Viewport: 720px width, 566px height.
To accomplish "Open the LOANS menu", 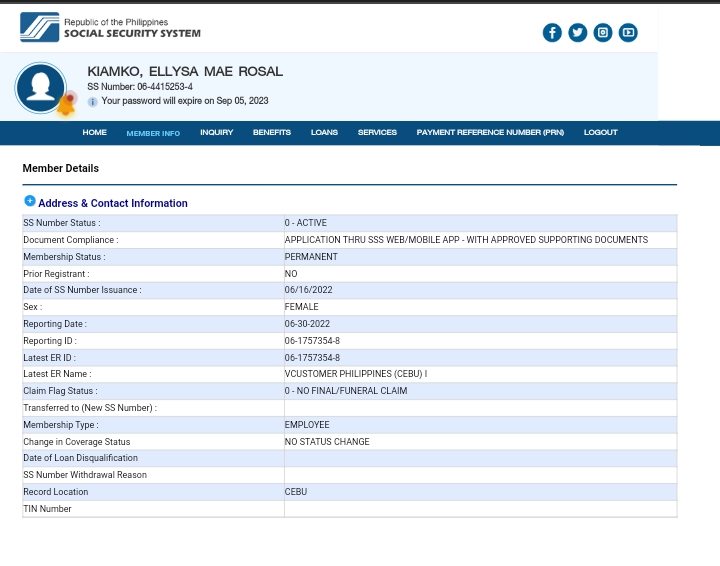I will pos(324,133).
